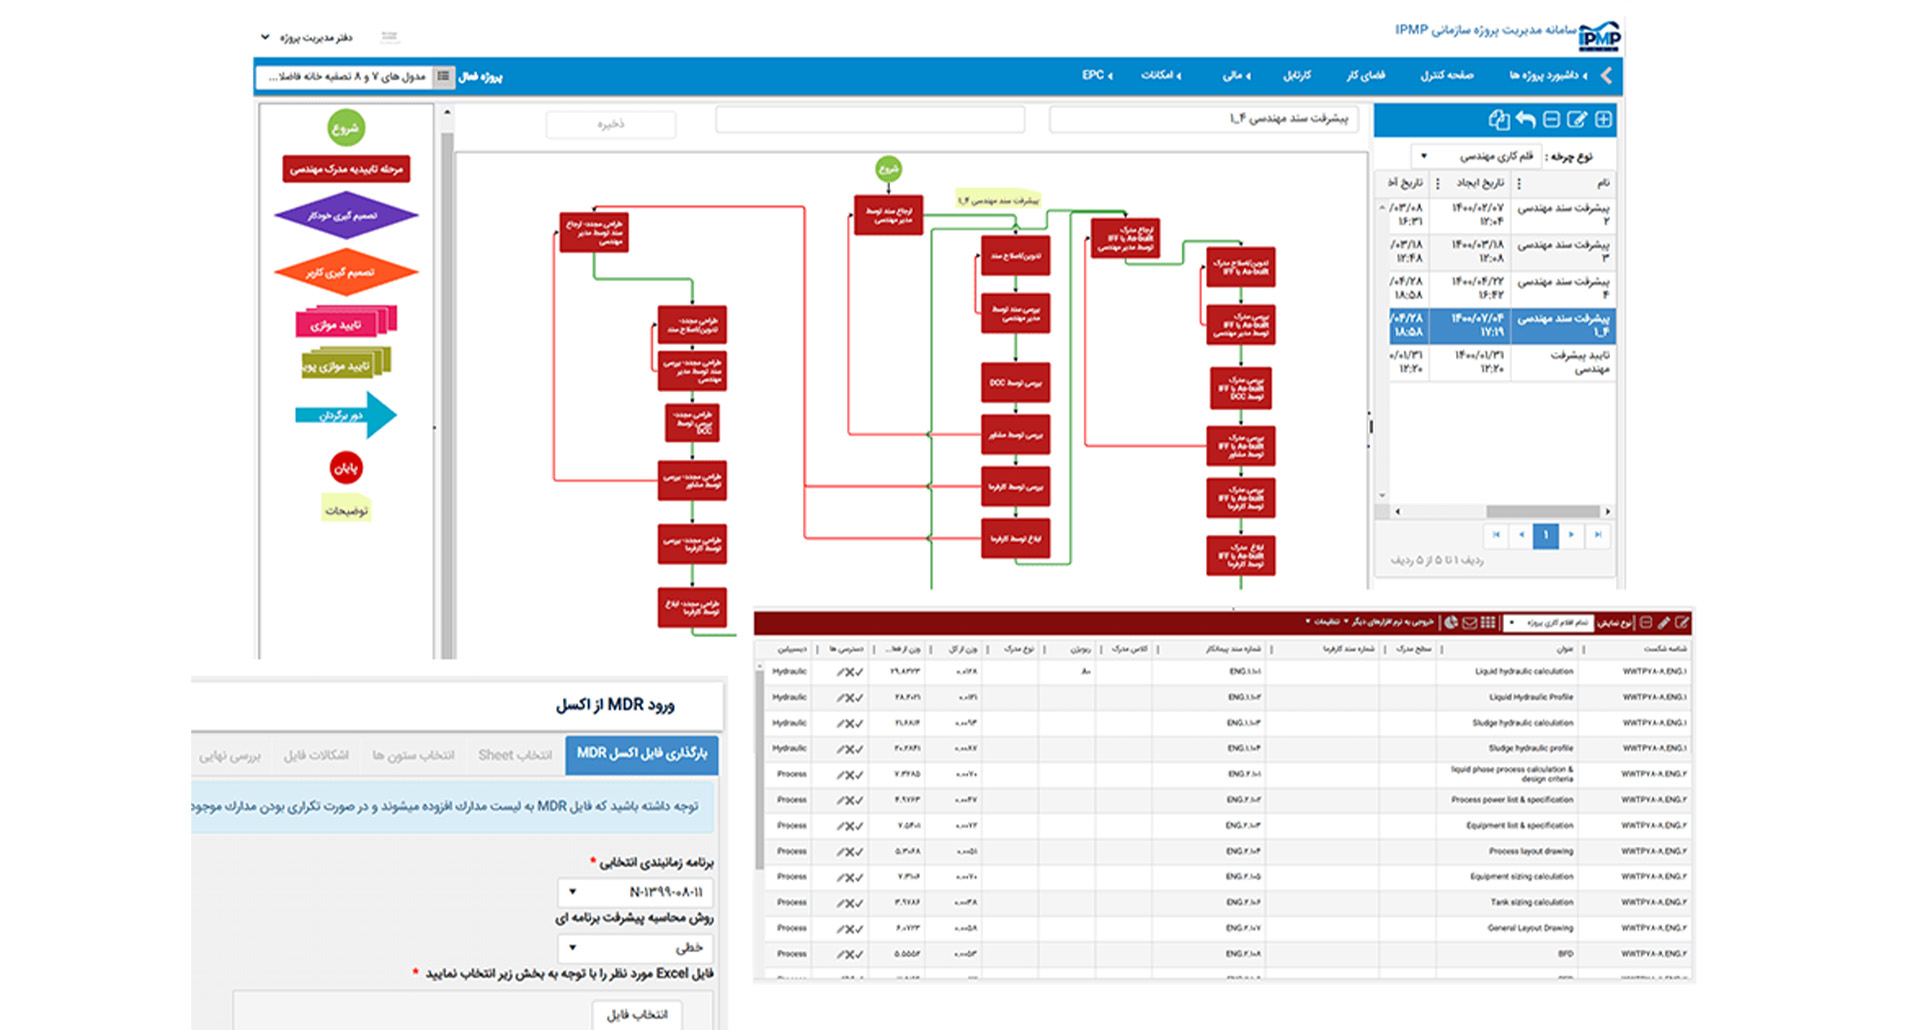Screen dimensions: 1919x1030
Task: Click the undo arrow icon in workflow panel
Action: (x=1525, y=120)
